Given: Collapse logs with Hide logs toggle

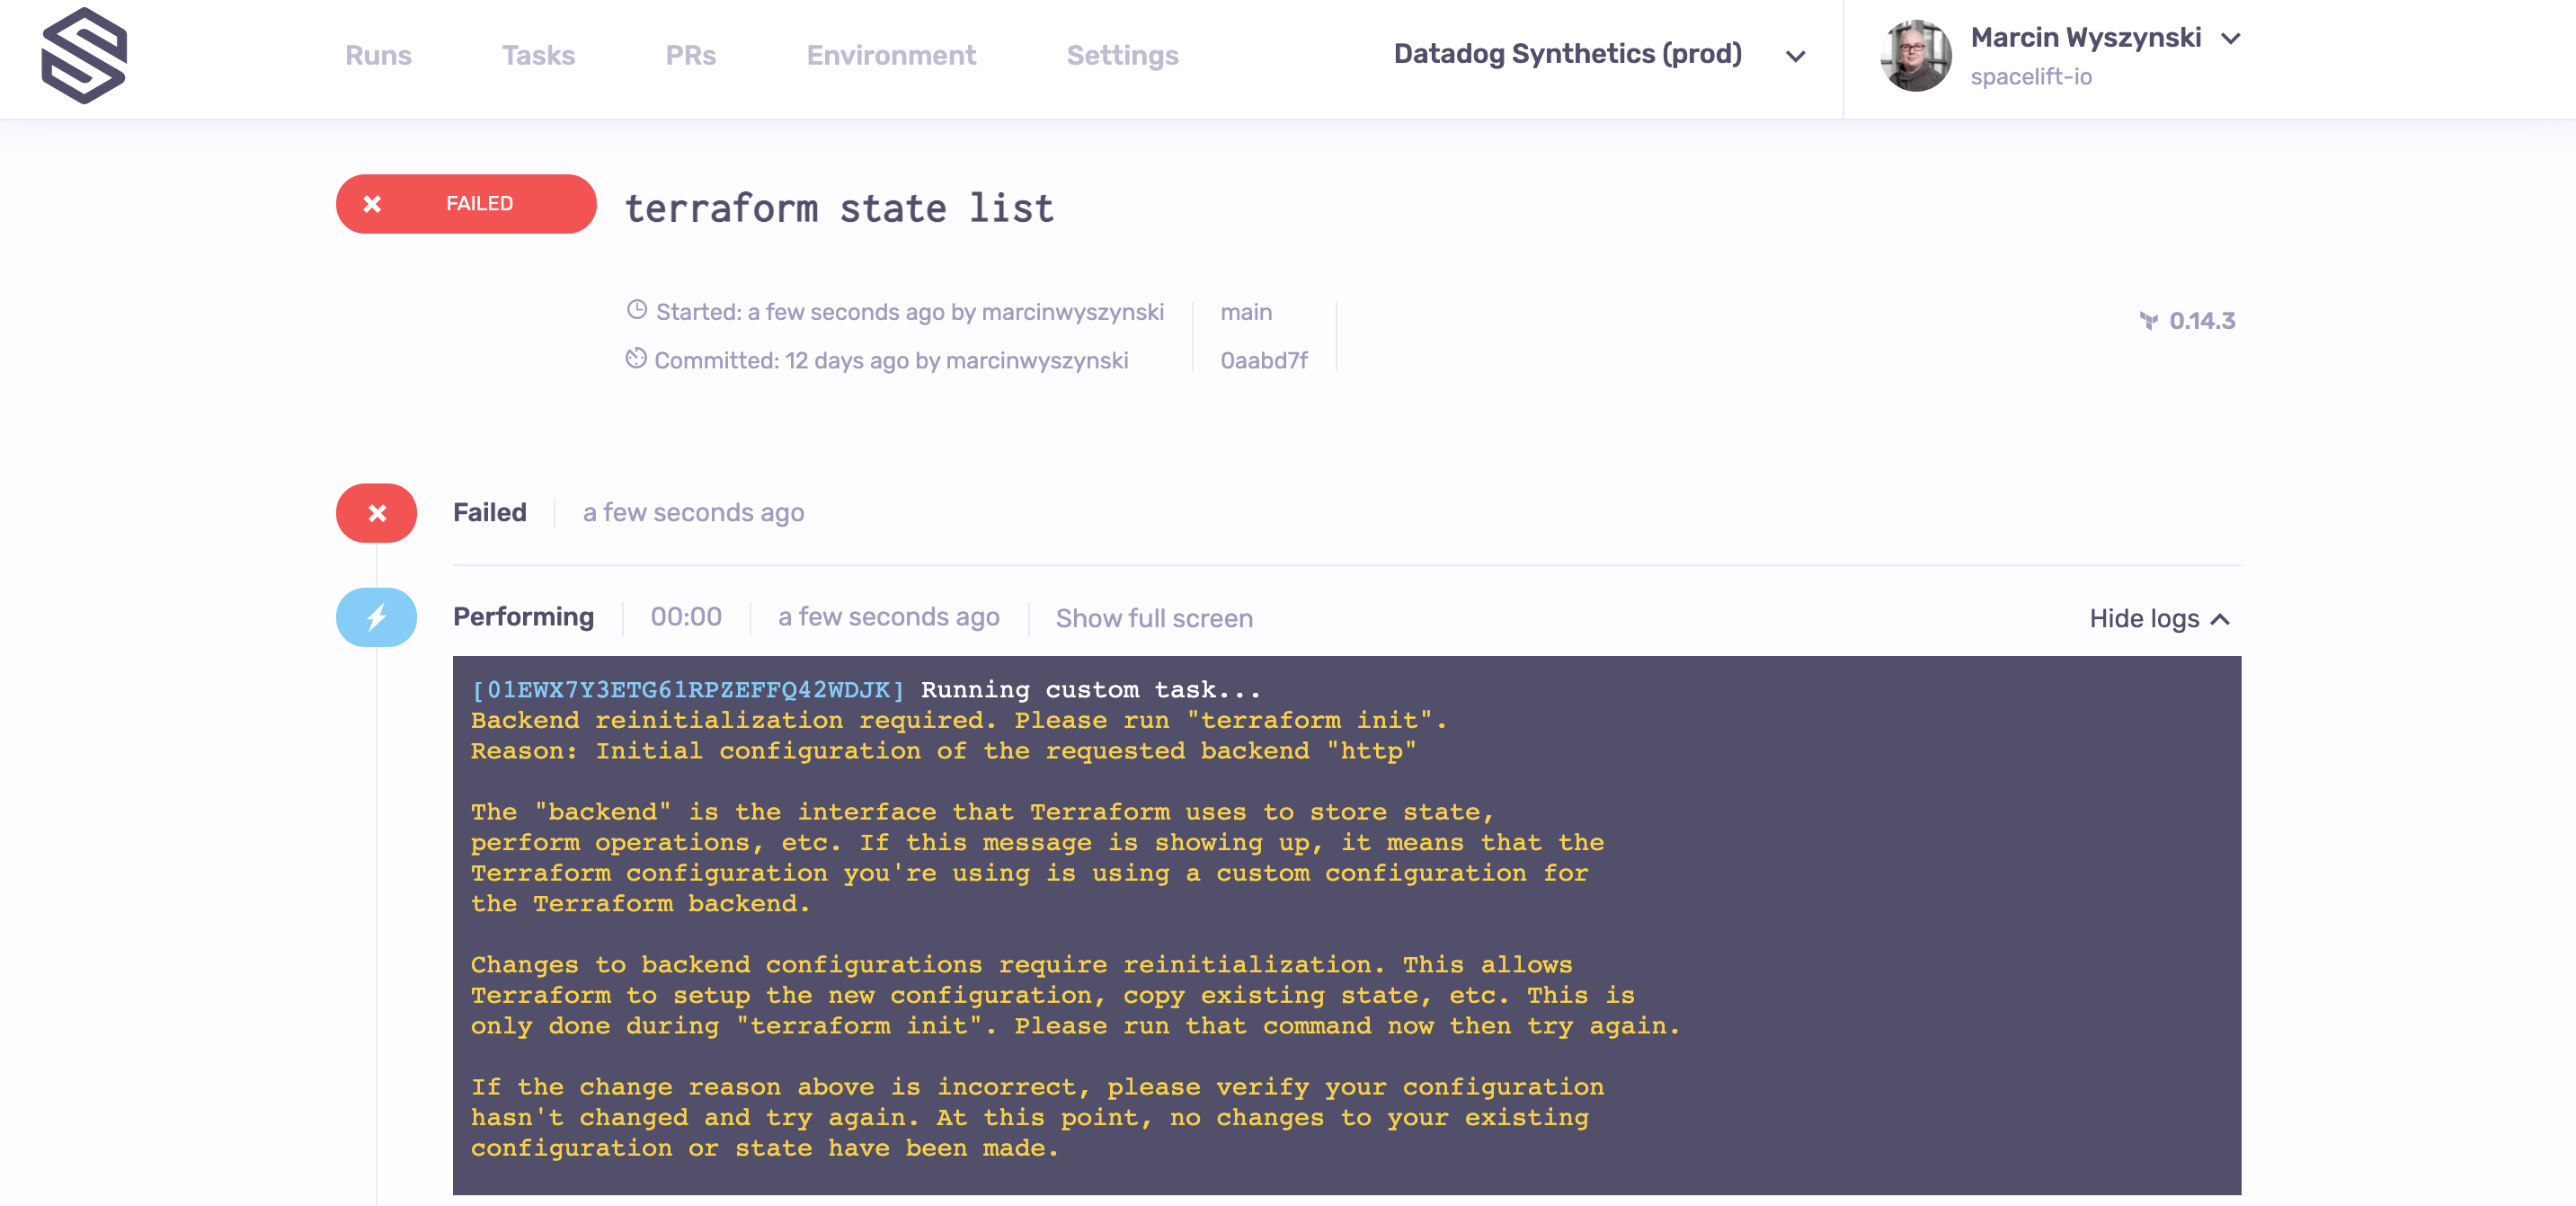Looking at the screenshot, I should (2159, 618).
